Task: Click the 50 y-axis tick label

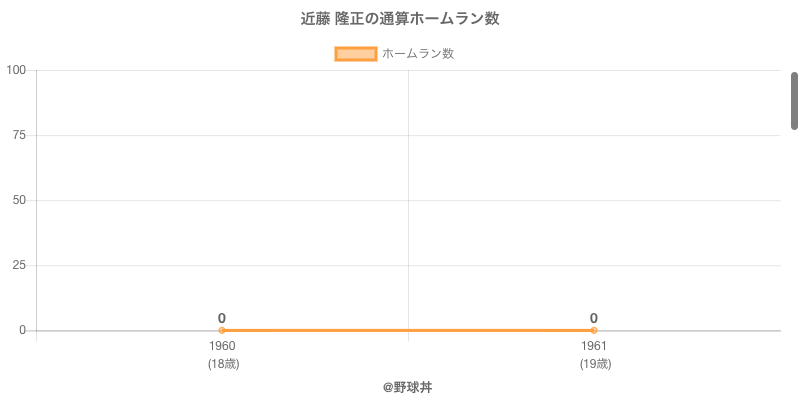Action: click(x=19, y=200)
